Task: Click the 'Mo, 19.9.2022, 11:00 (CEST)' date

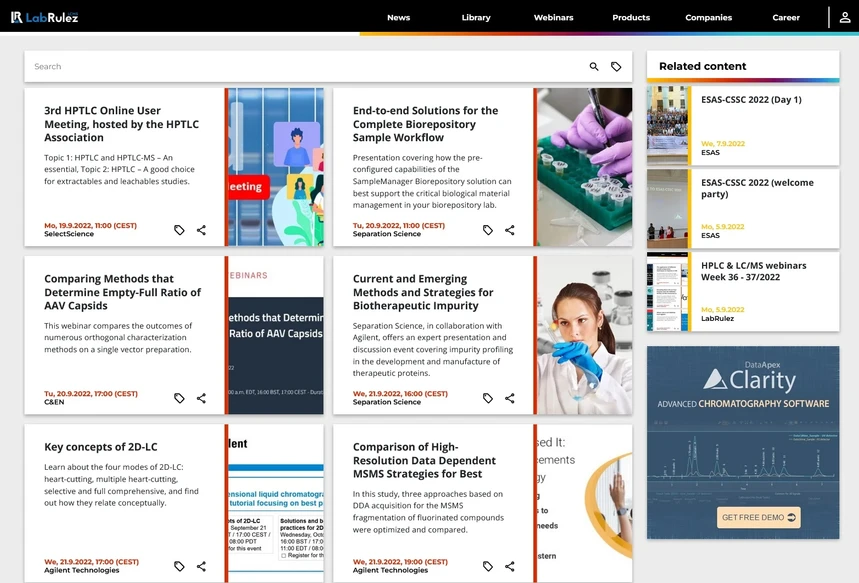Action: [x=90, y=226]
